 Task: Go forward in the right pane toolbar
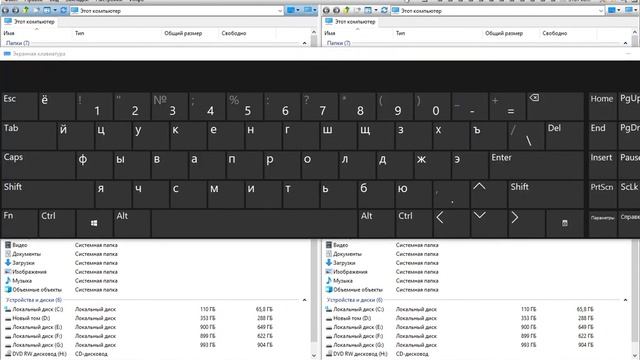(336, 10)
